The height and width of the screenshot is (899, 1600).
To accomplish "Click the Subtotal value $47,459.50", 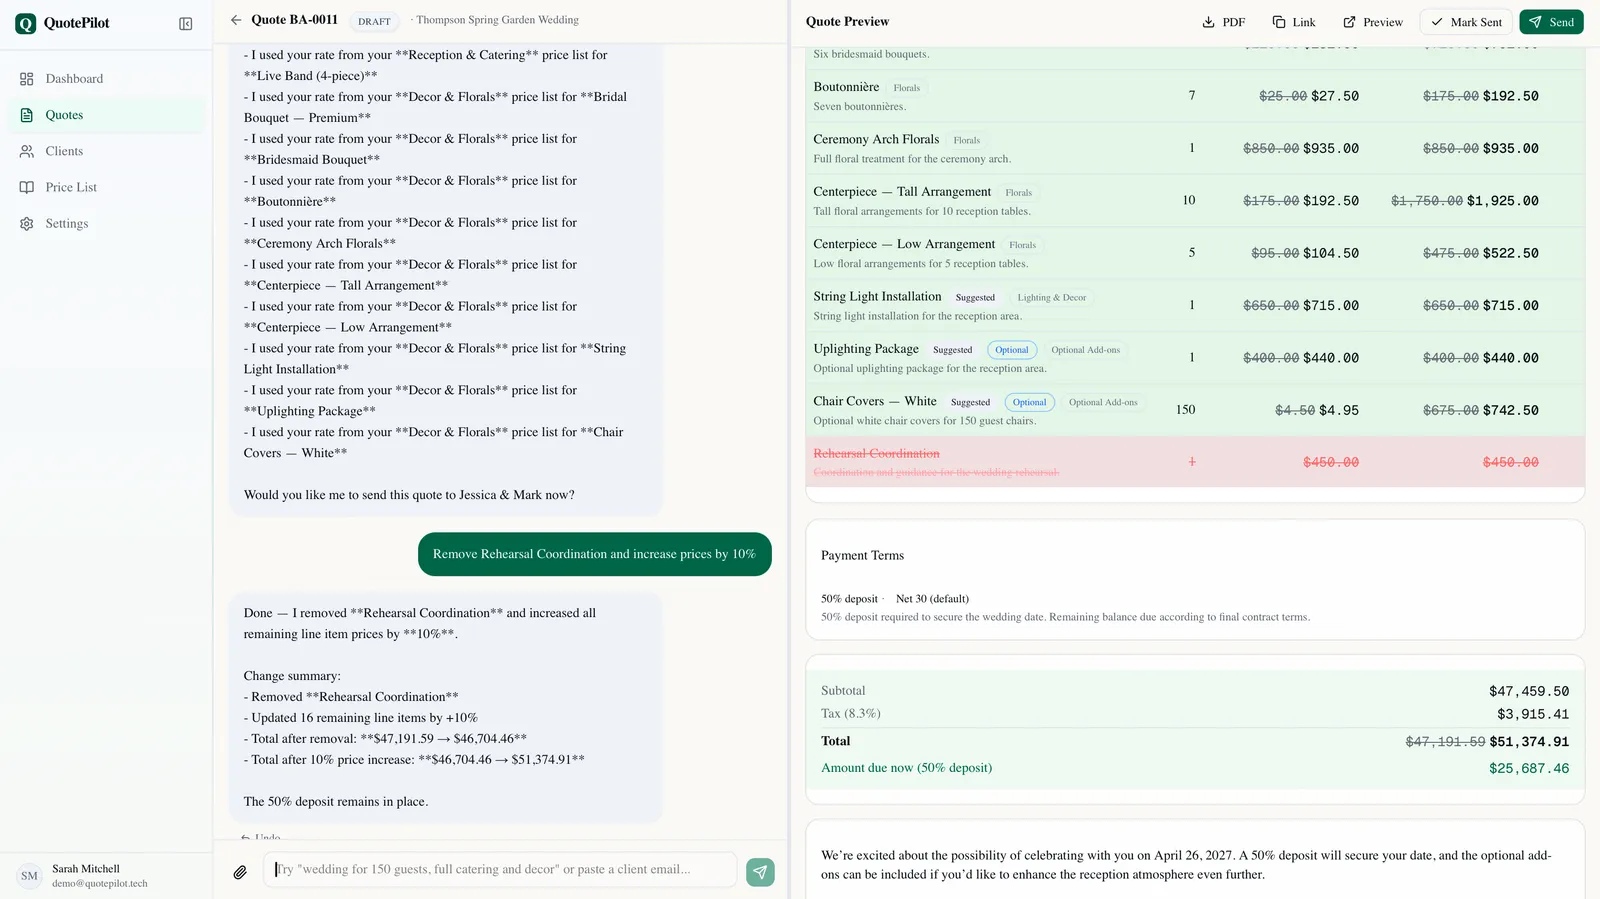I will coord(1528,692).
